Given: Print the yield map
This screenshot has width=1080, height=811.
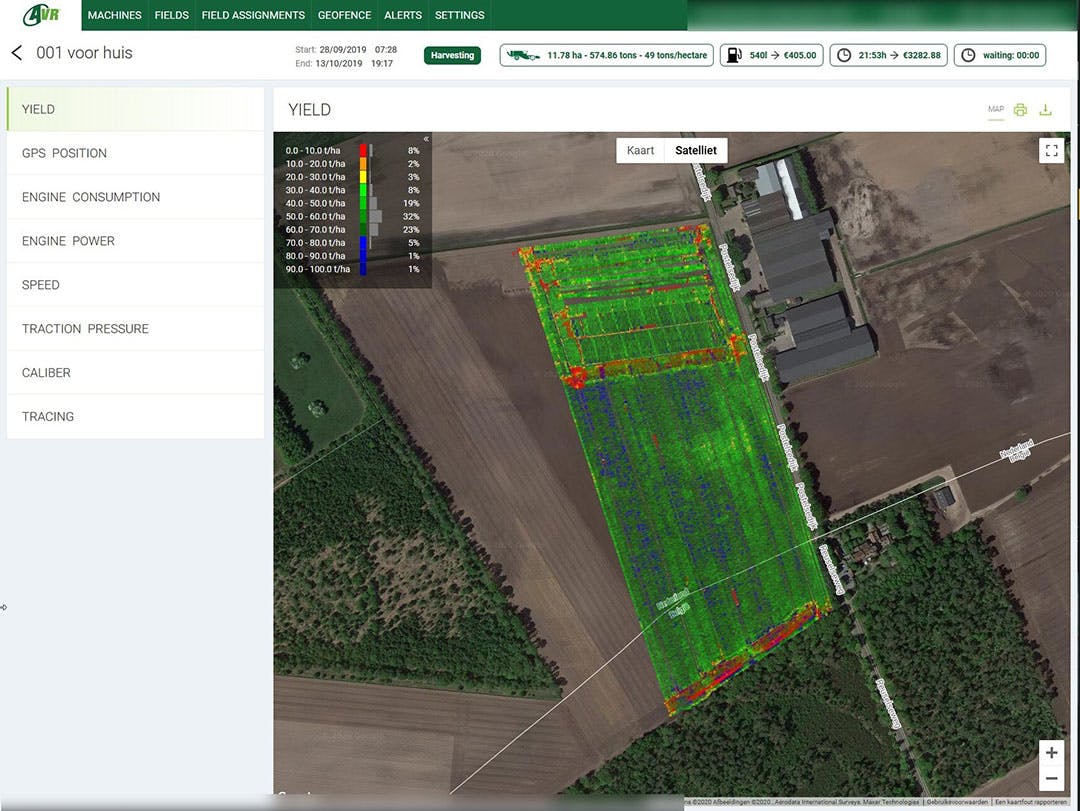Looking at the screenshot, I should point(1020,110).
